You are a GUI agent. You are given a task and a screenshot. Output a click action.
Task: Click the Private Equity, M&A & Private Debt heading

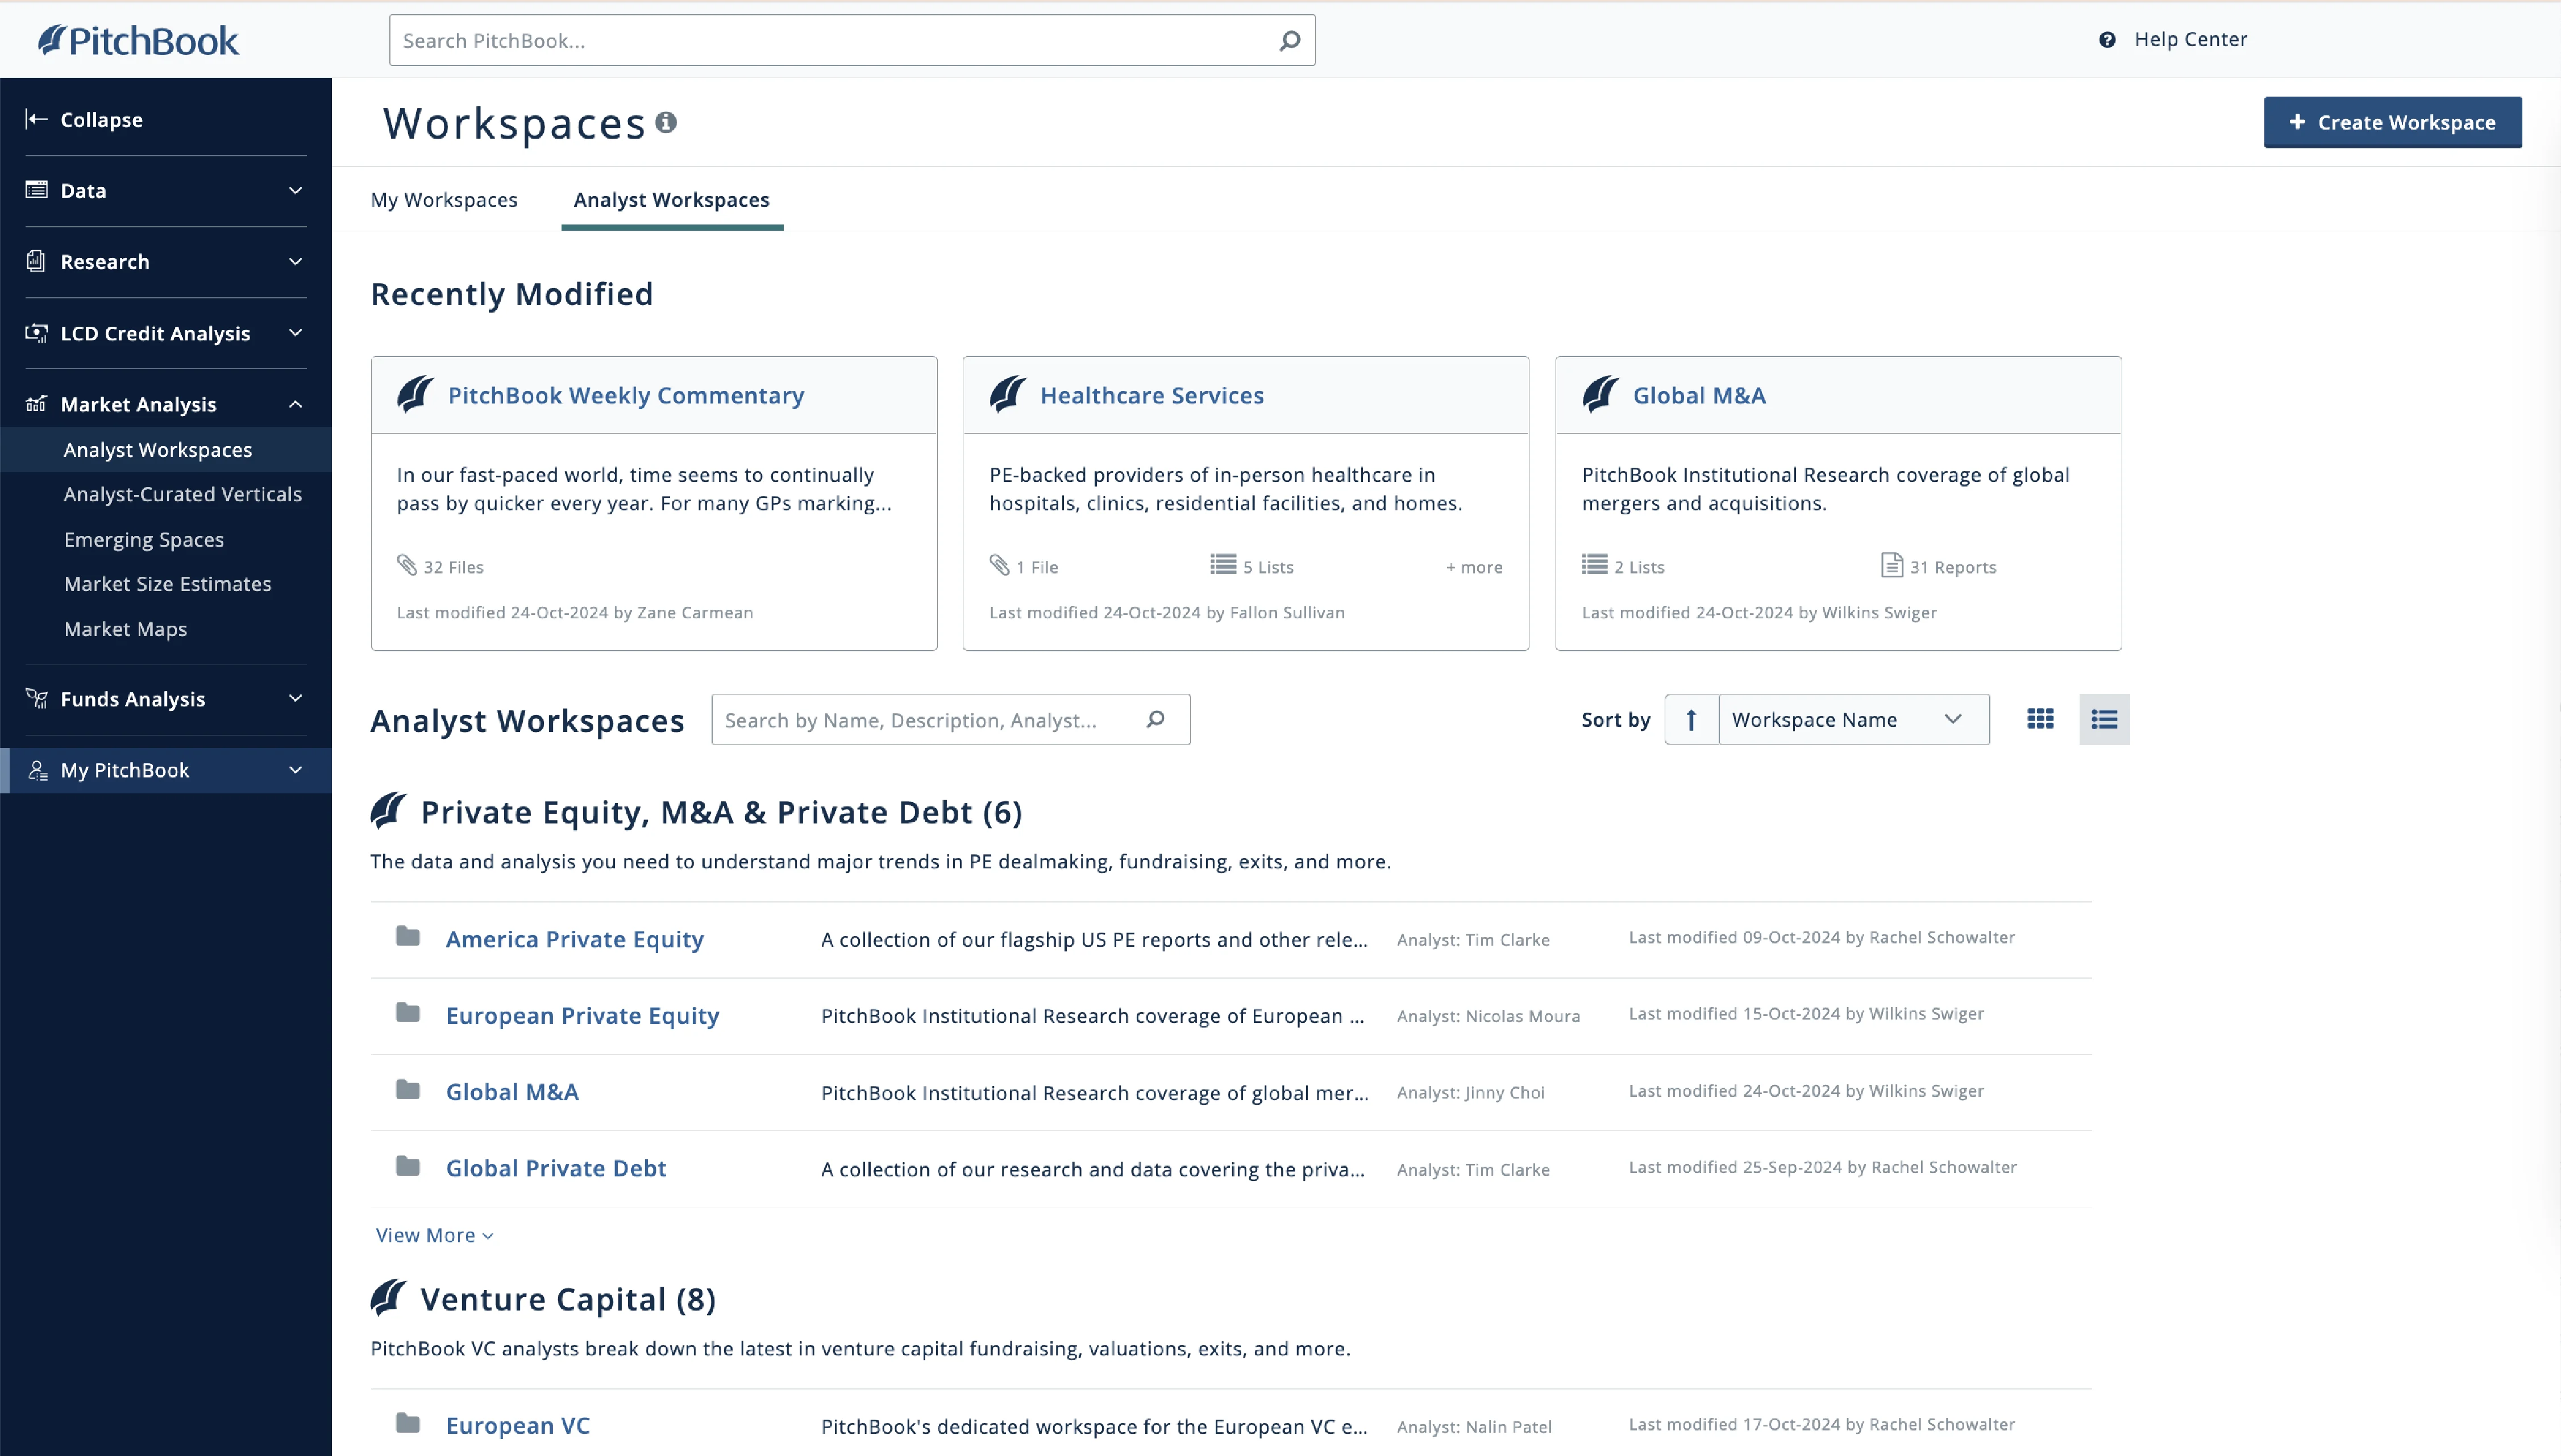pos(721,812)
